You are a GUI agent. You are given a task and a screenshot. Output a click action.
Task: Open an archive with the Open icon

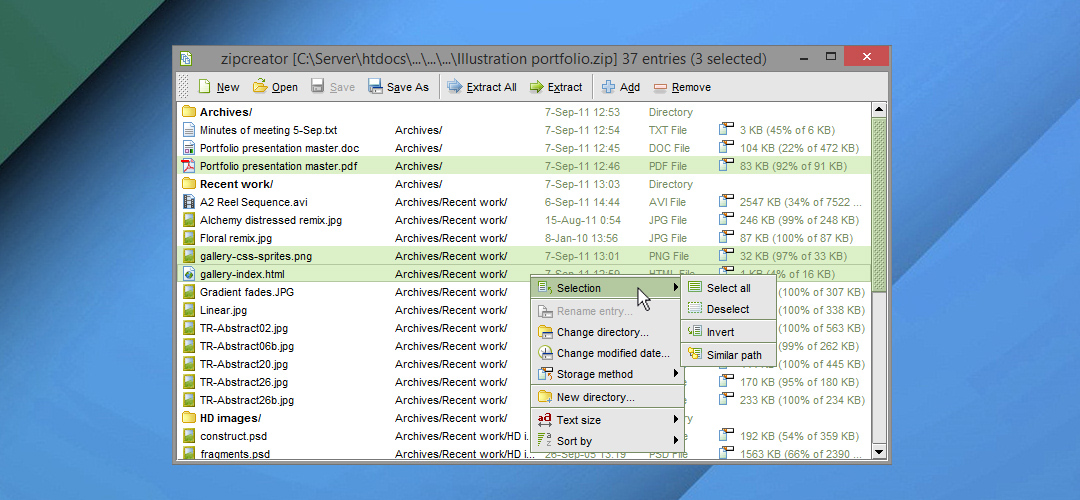point(260,87)
